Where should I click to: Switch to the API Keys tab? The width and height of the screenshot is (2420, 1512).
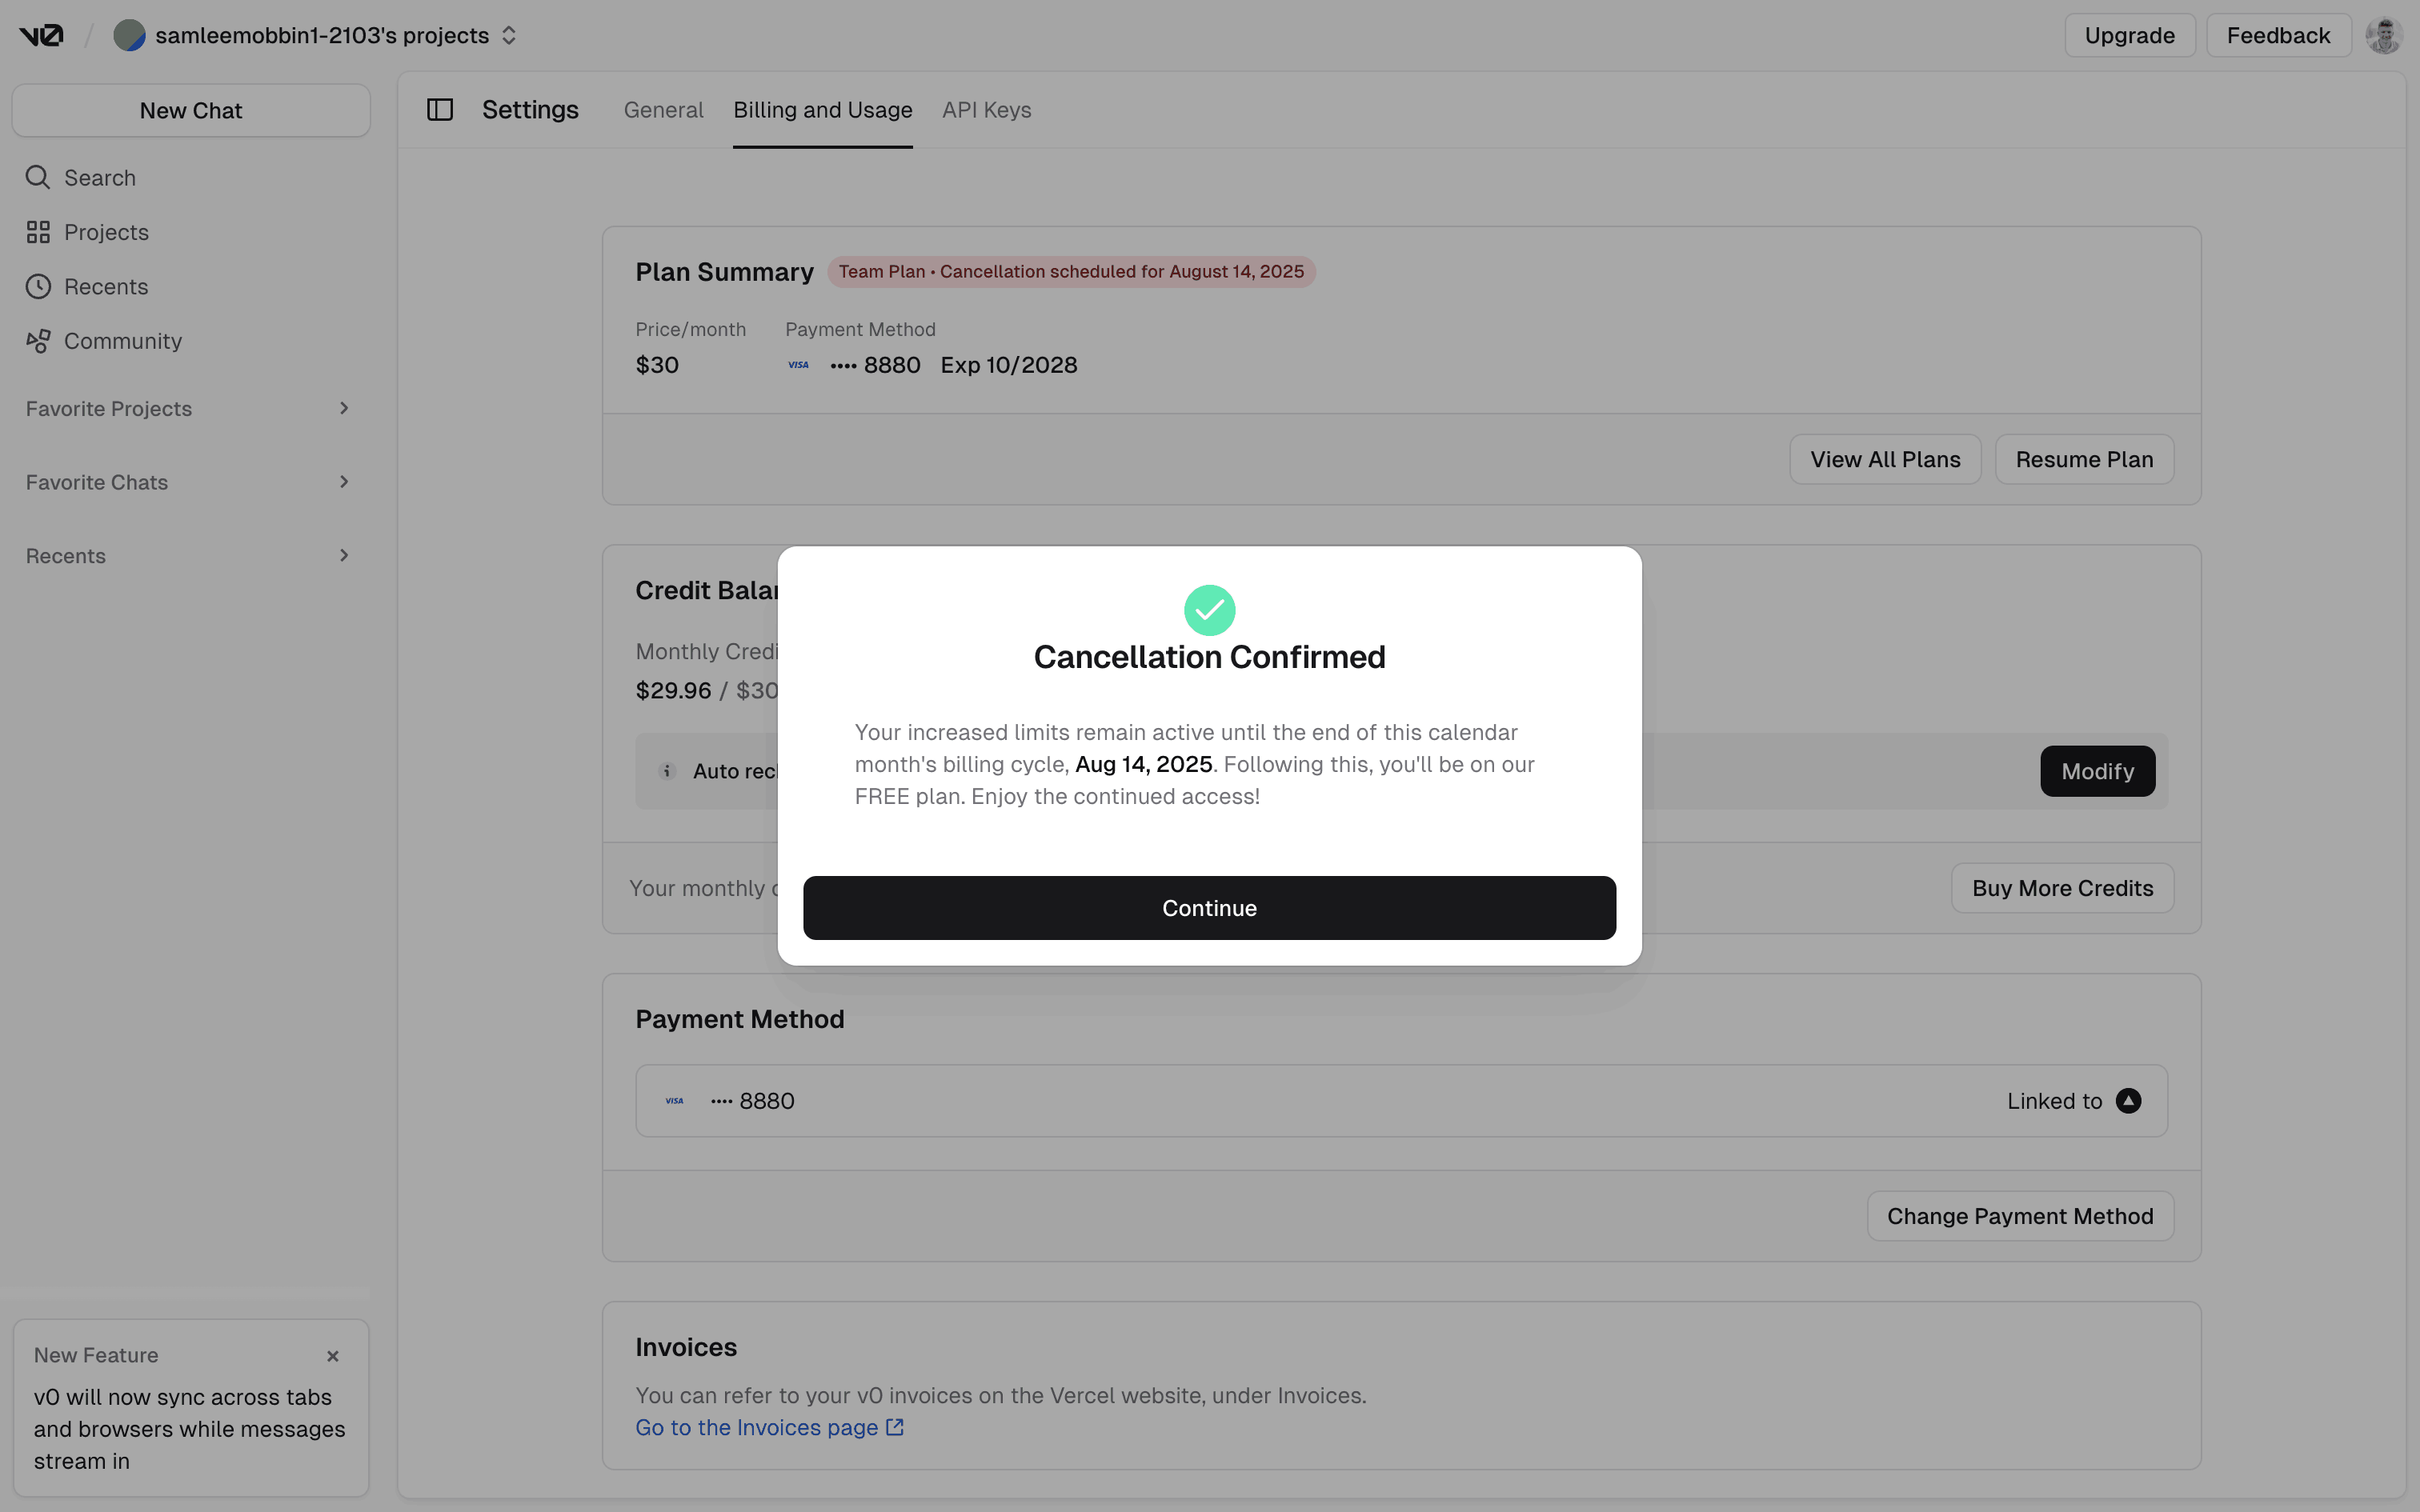pos(986,110)
